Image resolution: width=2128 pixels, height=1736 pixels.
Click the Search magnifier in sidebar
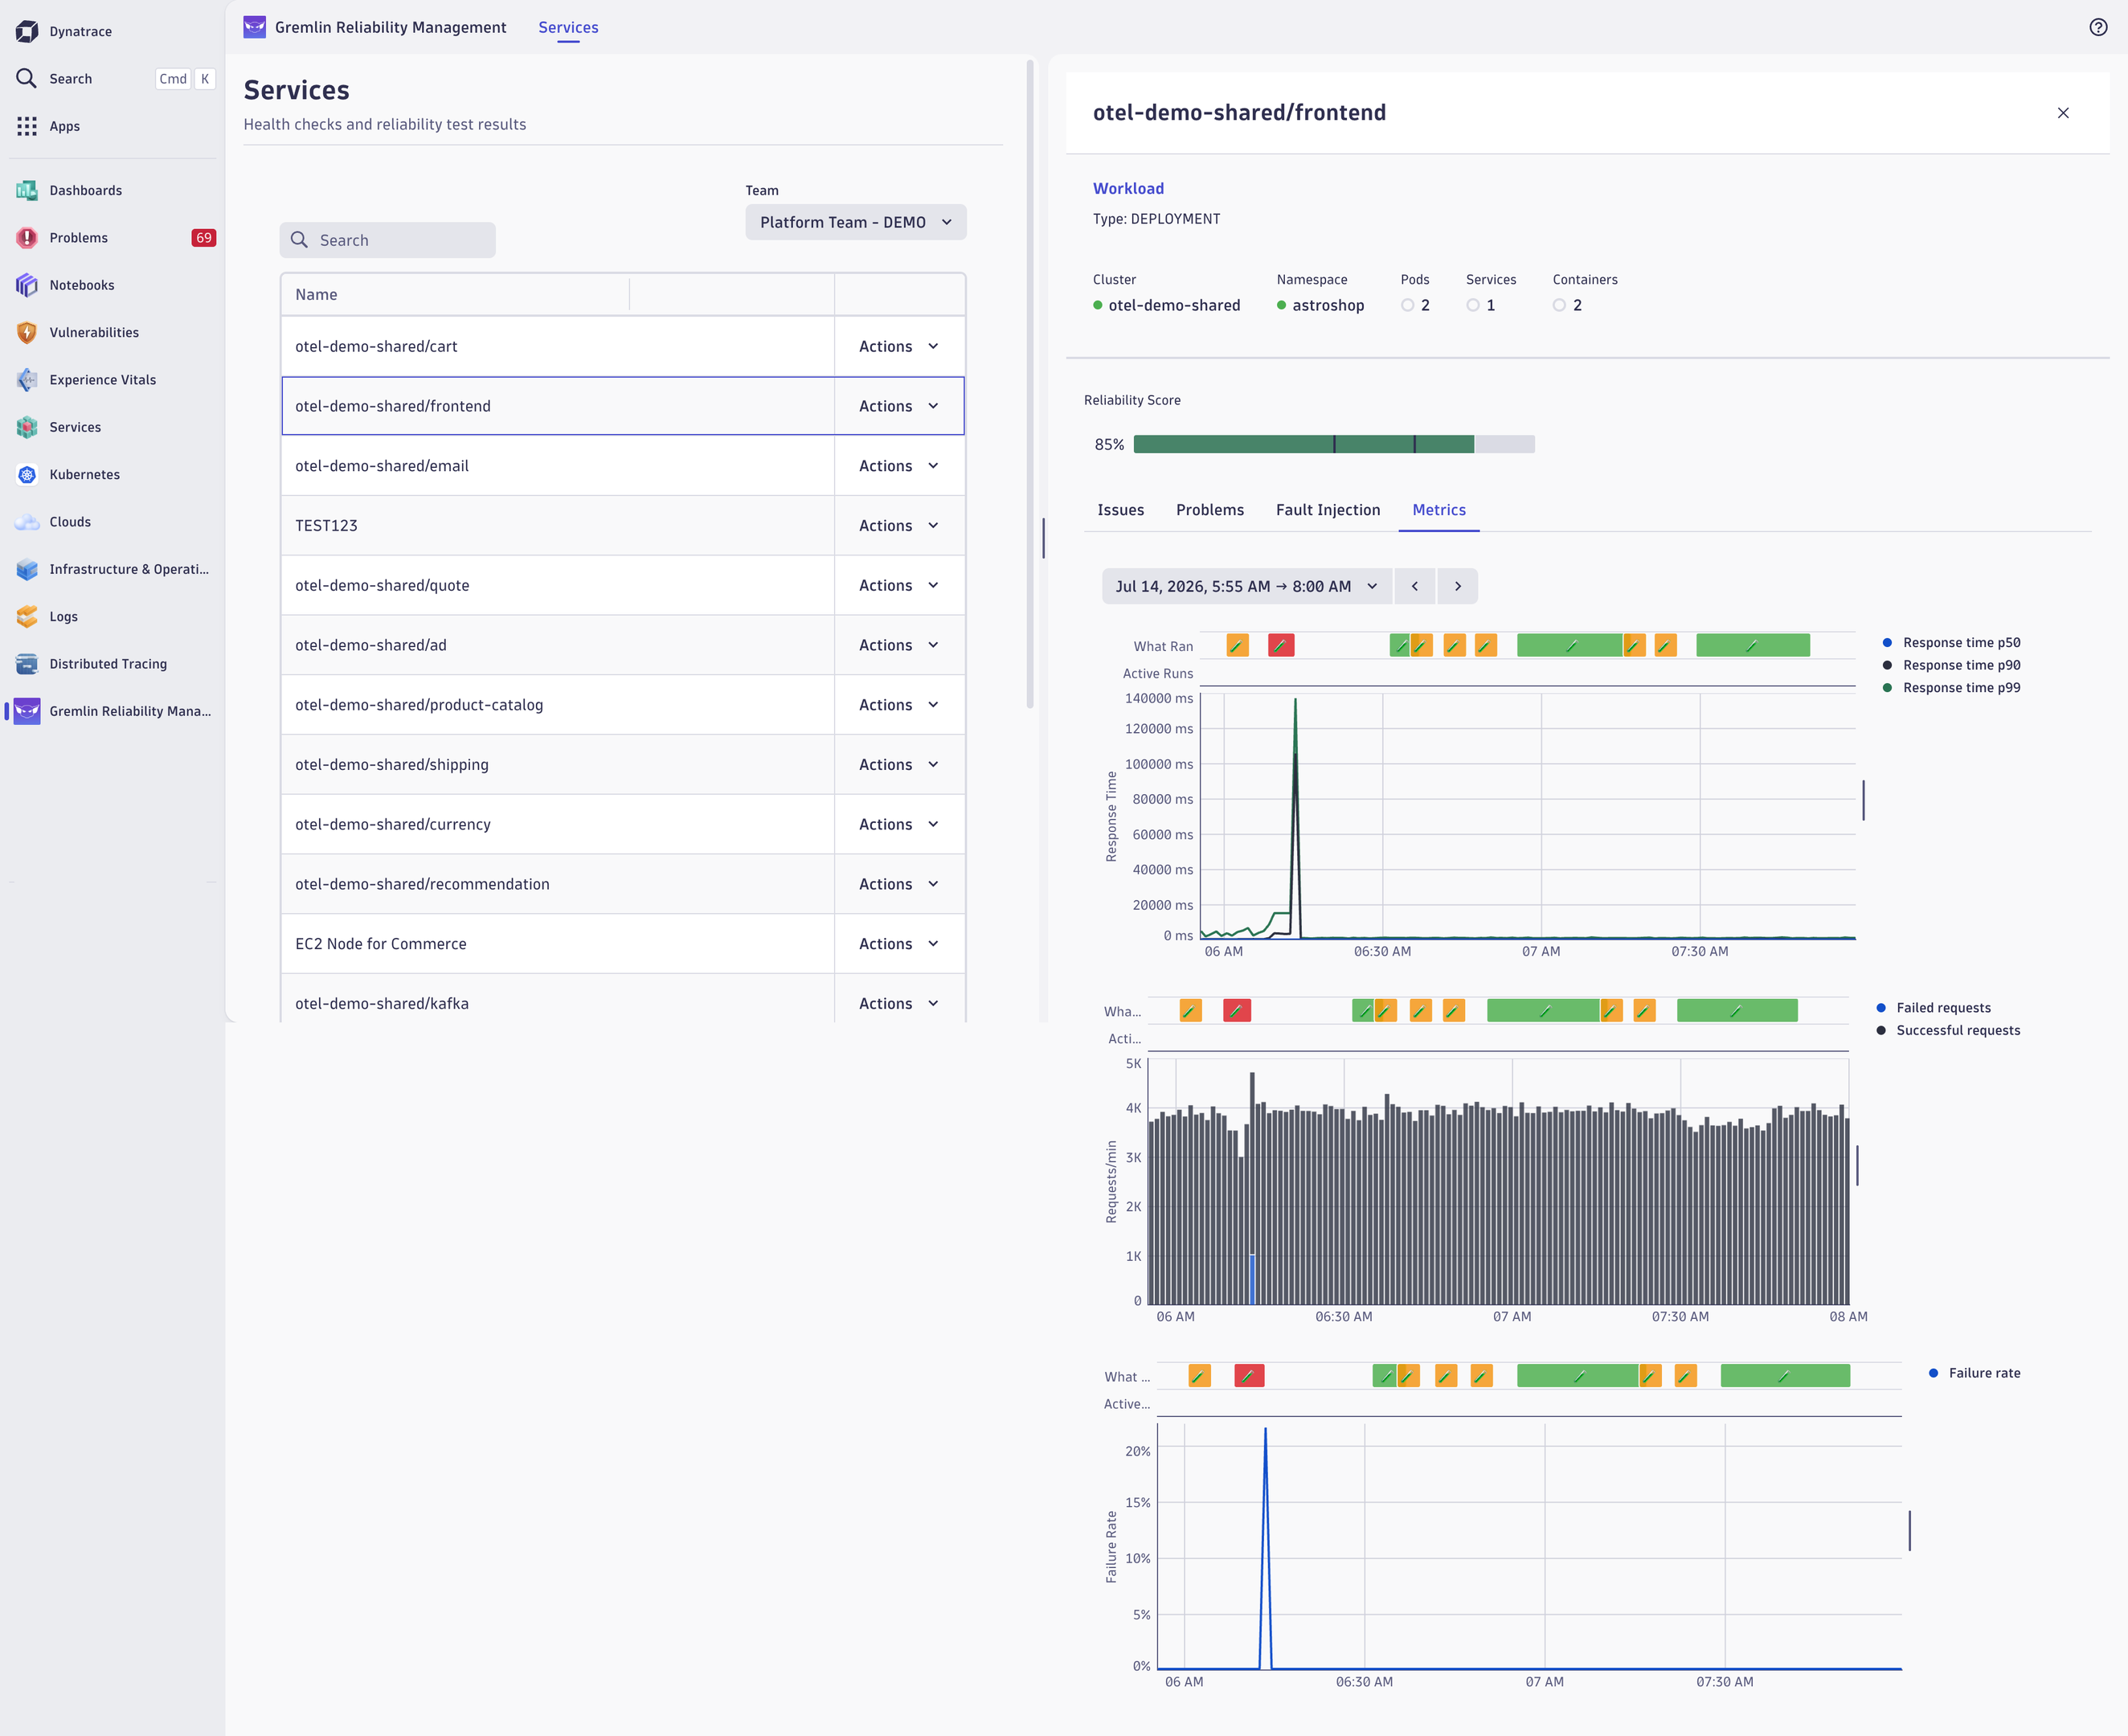[27, 79]
